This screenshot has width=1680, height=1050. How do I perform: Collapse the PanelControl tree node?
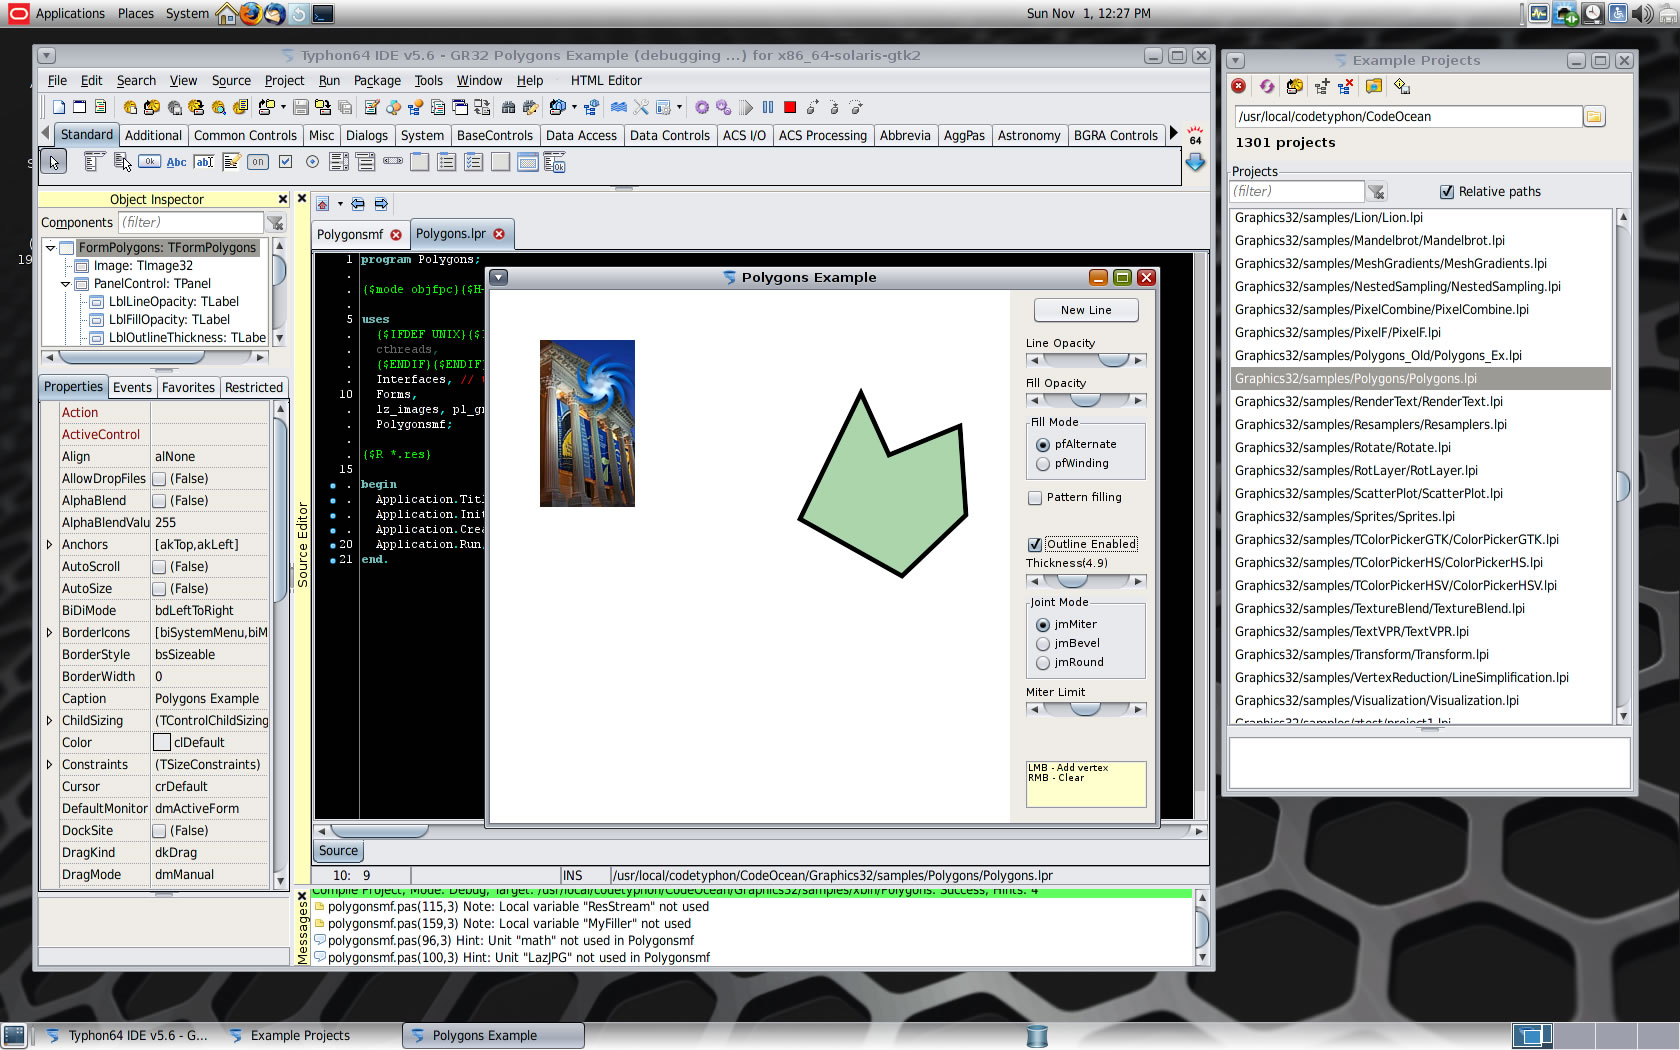(66, 284)
